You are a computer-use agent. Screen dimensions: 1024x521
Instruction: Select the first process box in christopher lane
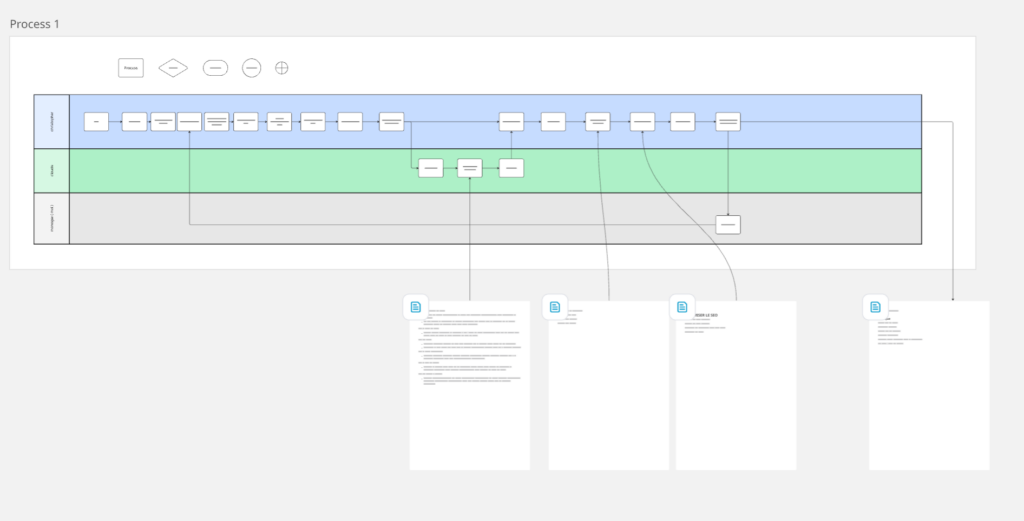96,122
